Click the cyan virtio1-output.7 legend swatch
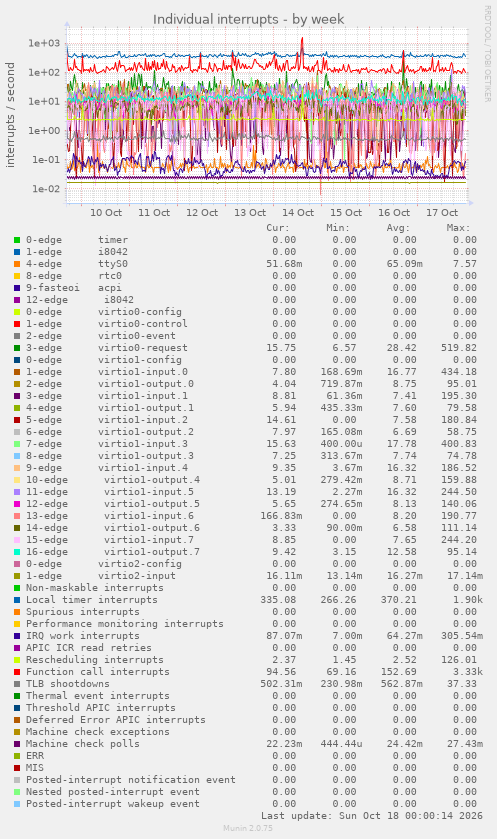 pos(17,552)
